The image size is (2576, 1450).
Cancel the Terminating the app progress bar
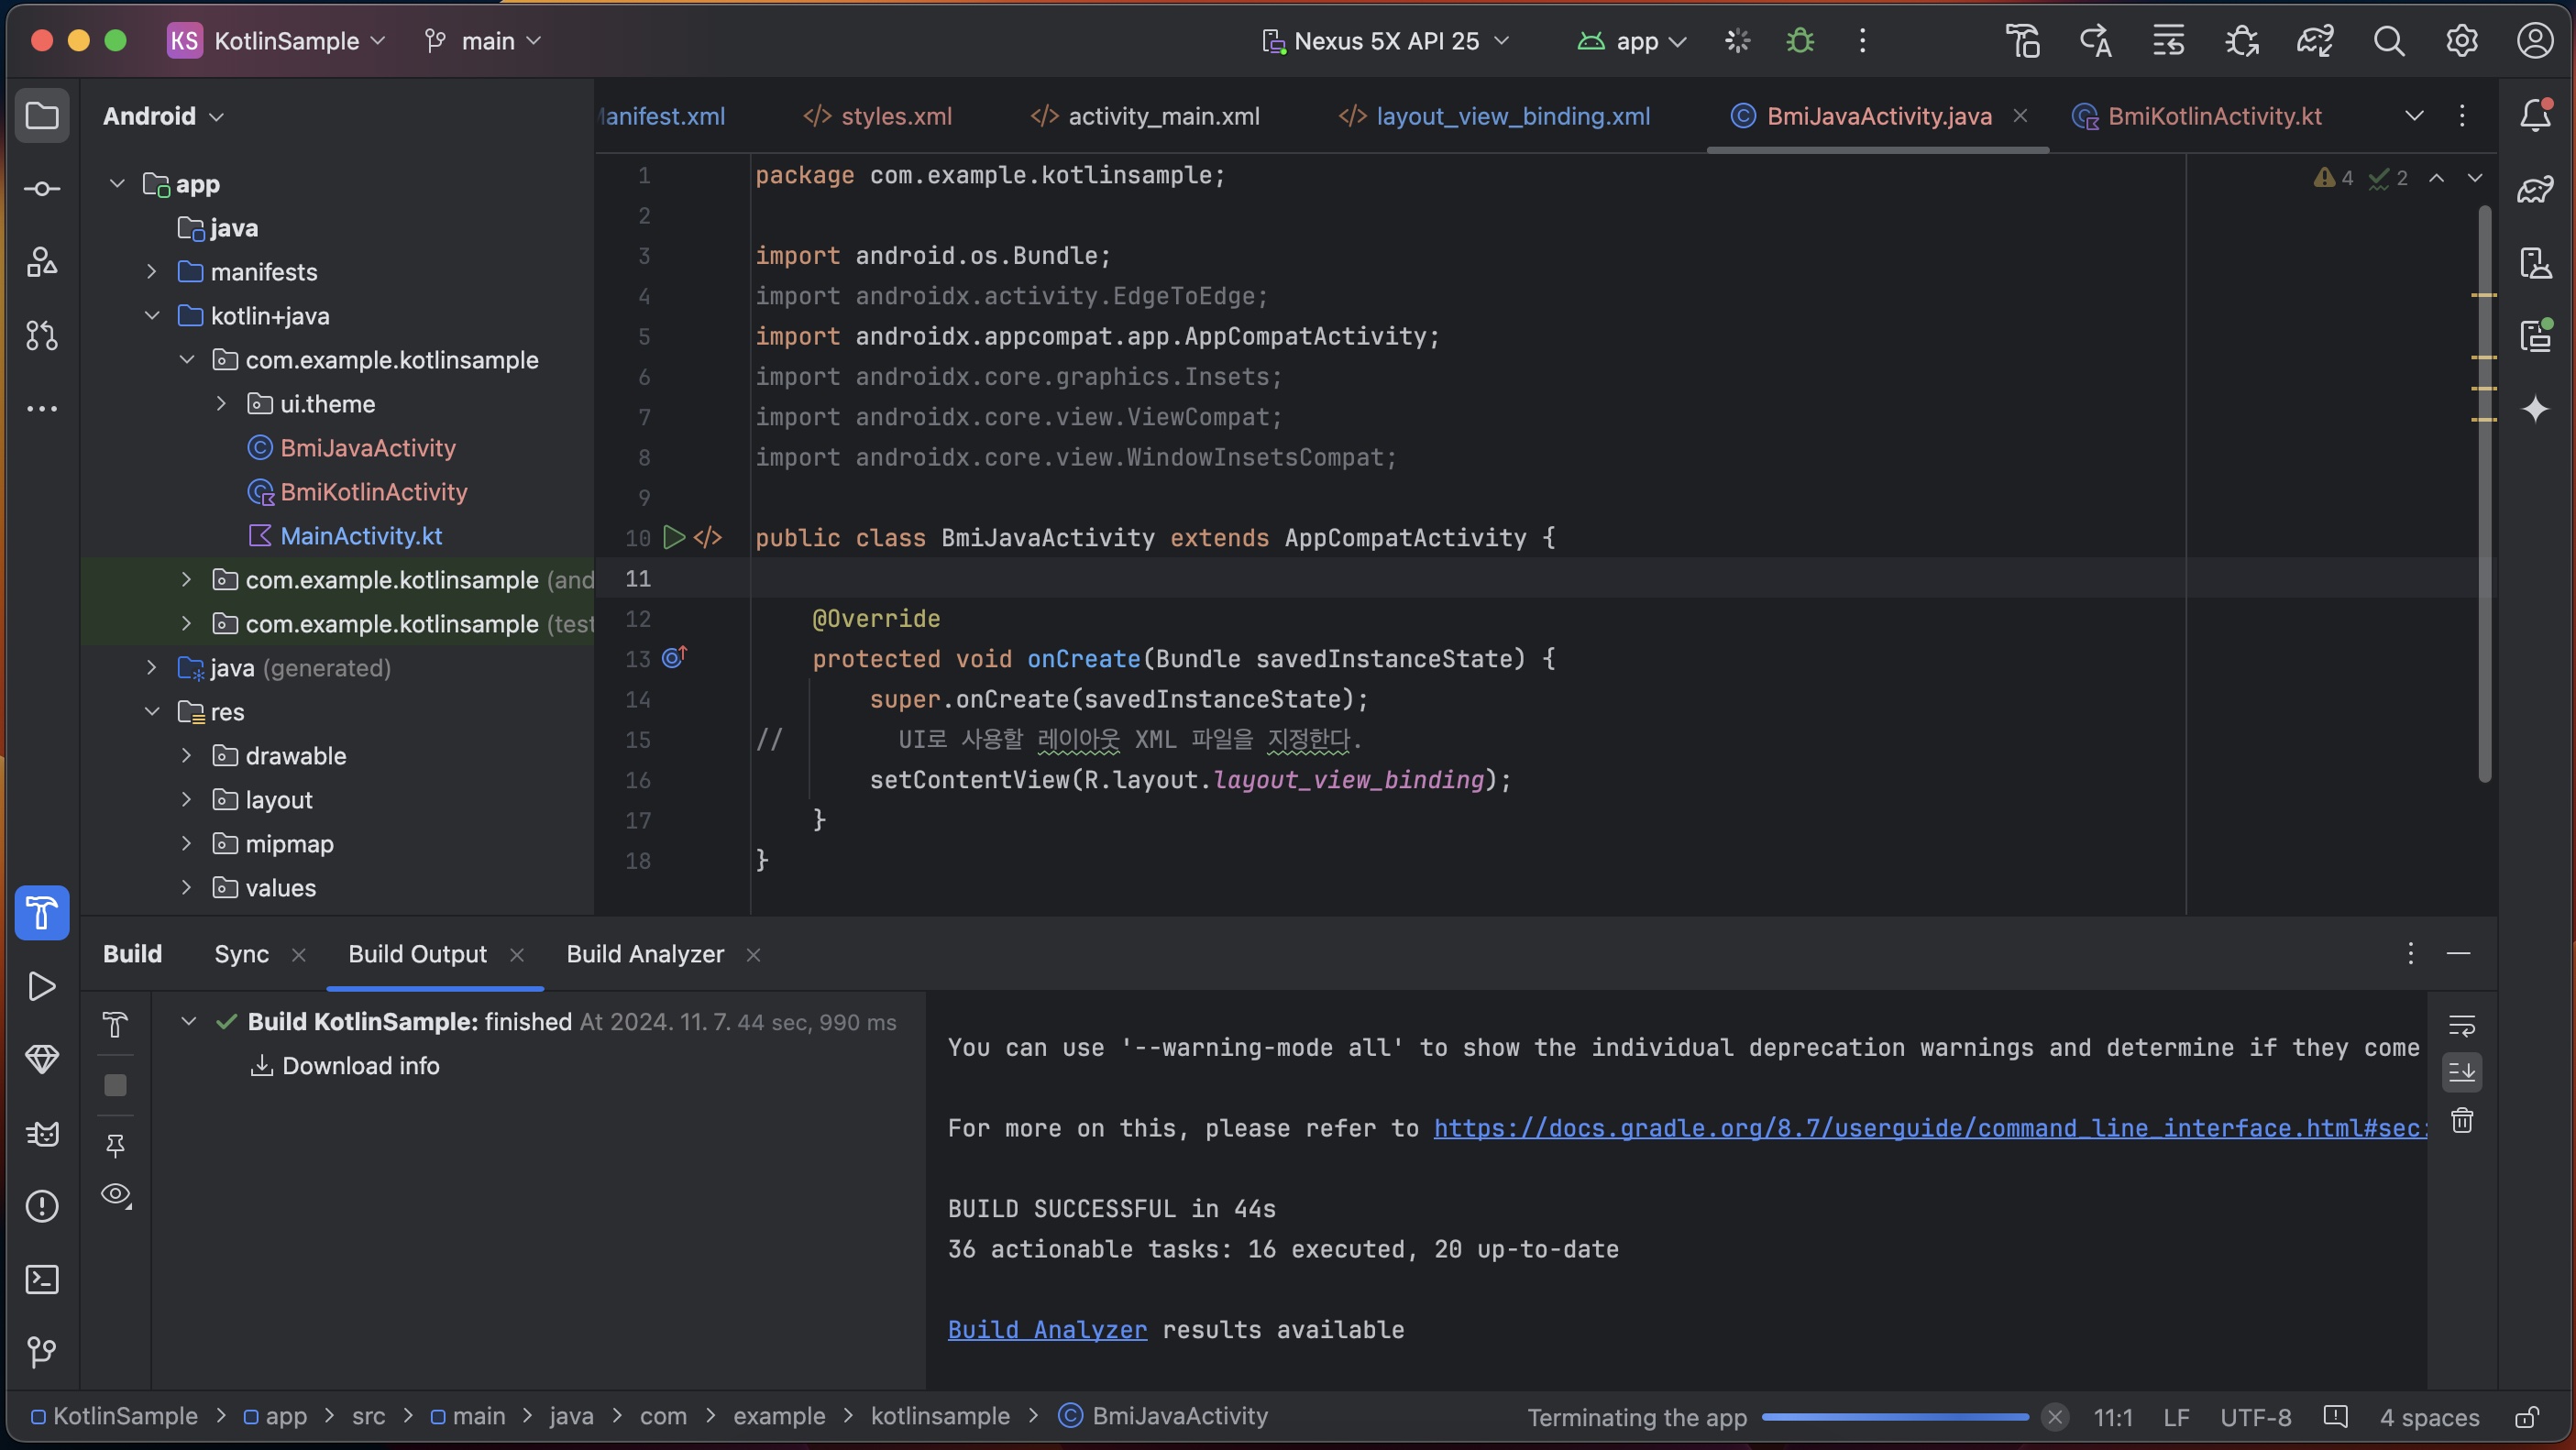[2055, 1416]
